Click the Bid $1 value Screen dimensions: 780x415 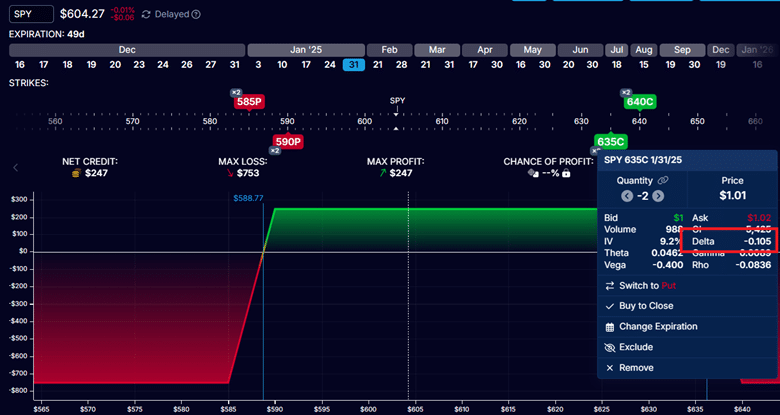tap(679, 218)
